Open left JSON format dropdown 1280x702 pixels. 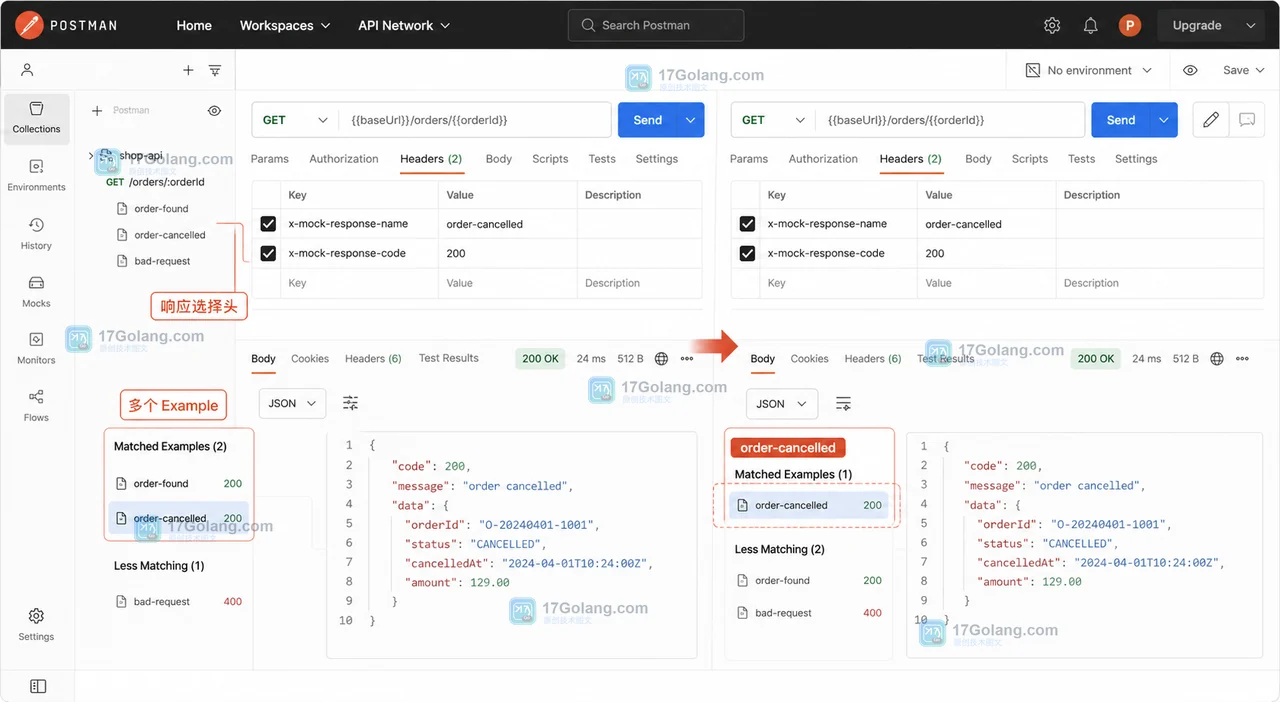(292, 403)
